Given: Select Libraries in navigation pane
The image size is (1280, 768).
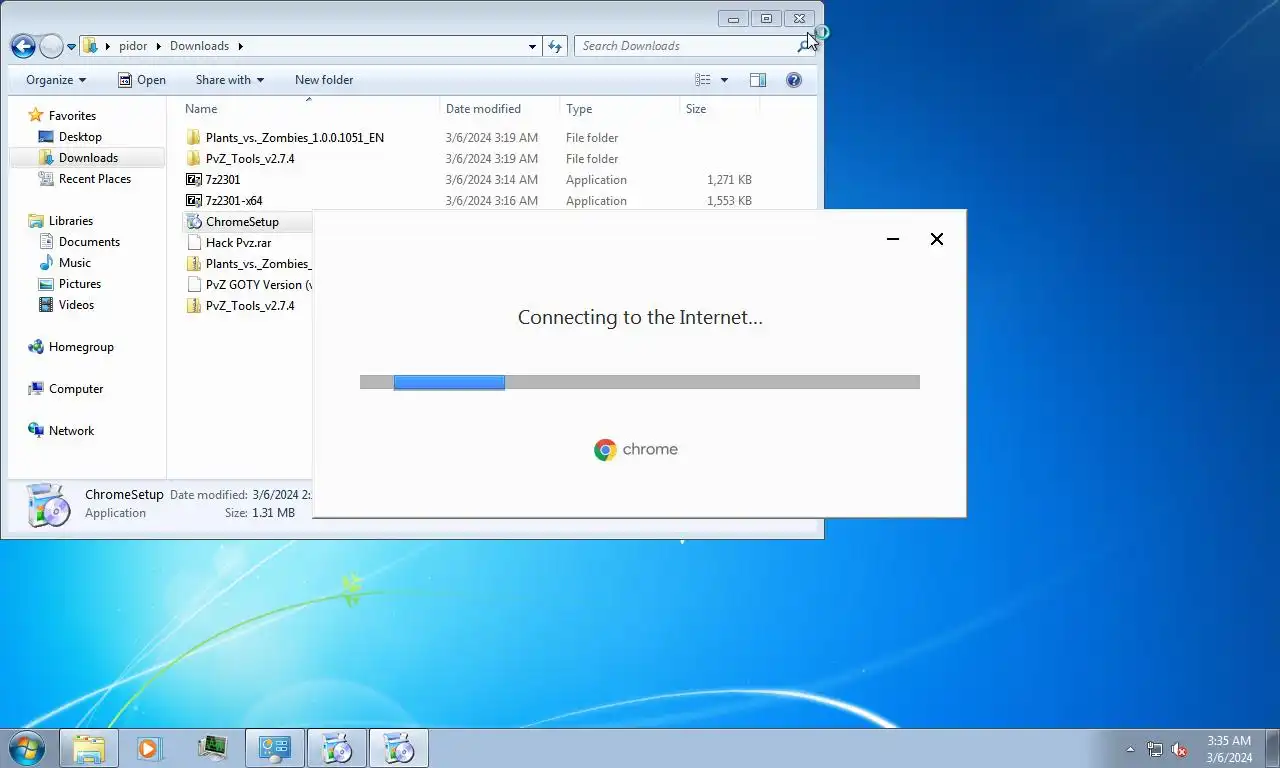Looking at the screenshot, I should pyautogui.click(x=70, y=221).
